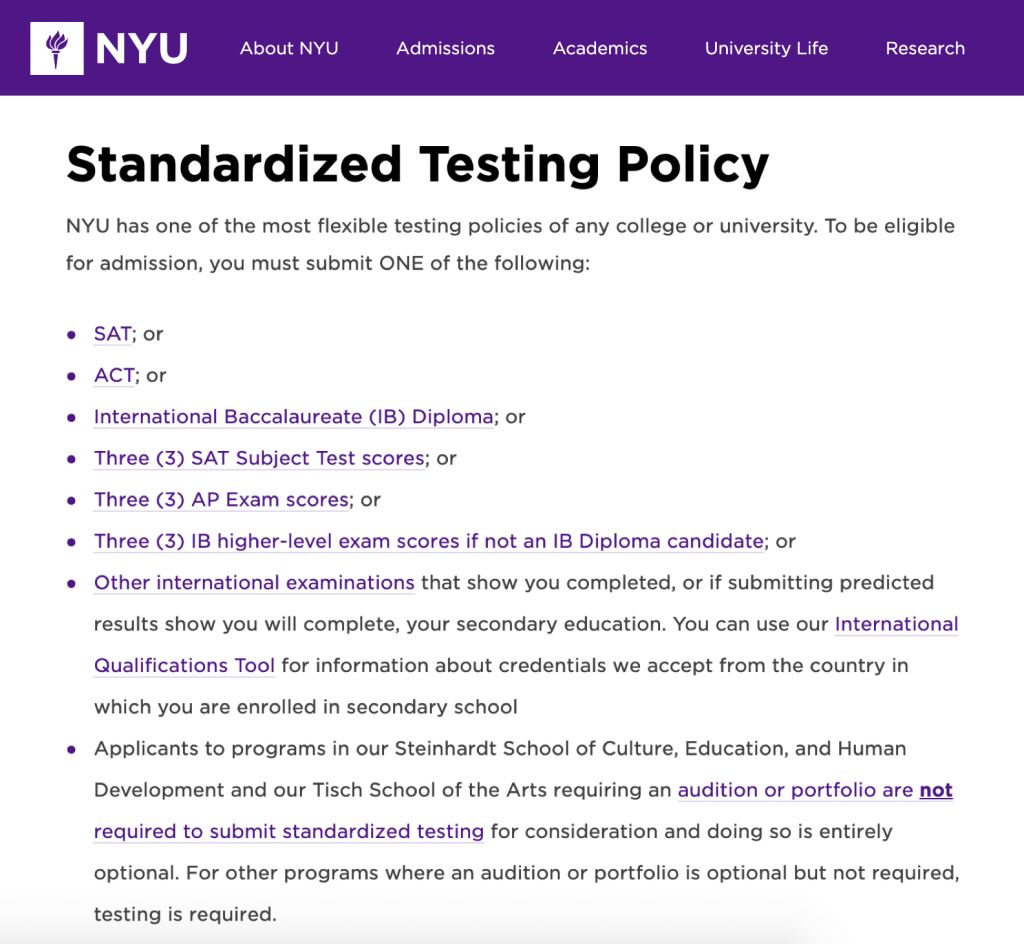Image resolution: width=1024 pixels, height=944 pixels.
Task: Open the University Life menu
Action: pos(766,48)
